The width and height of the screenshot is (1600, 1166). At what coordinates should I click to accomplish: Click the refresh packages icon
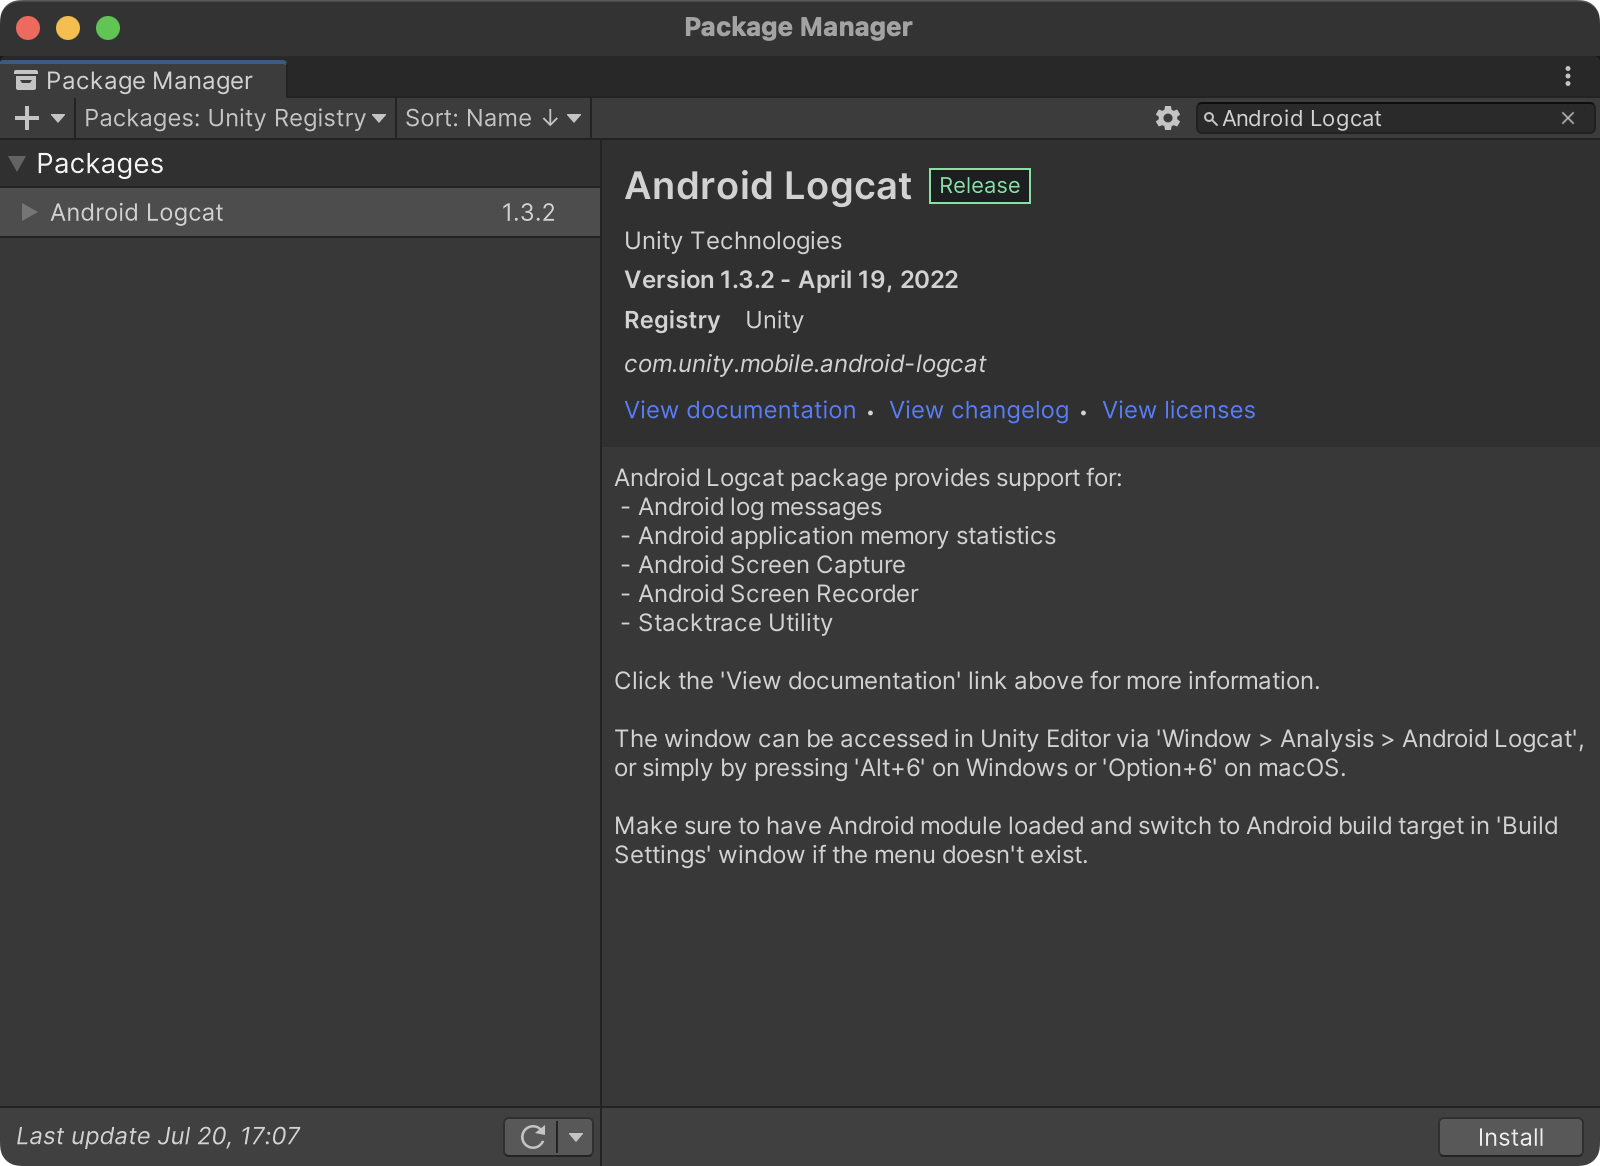click(534, 1137)
